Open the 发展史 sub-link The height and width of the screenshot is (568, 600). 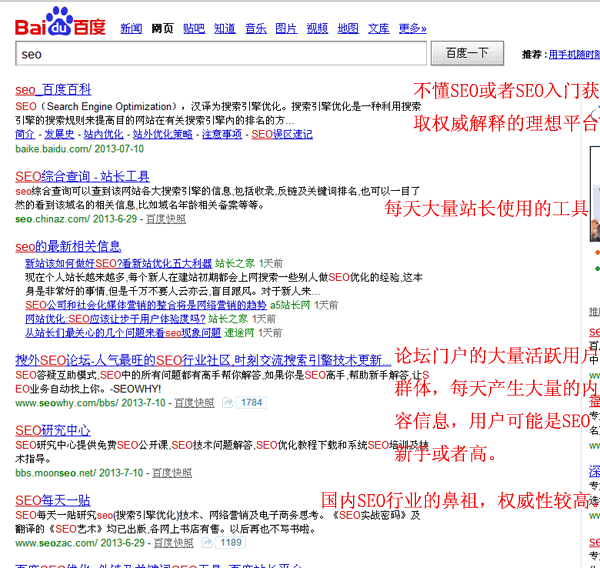click(59, 134)
